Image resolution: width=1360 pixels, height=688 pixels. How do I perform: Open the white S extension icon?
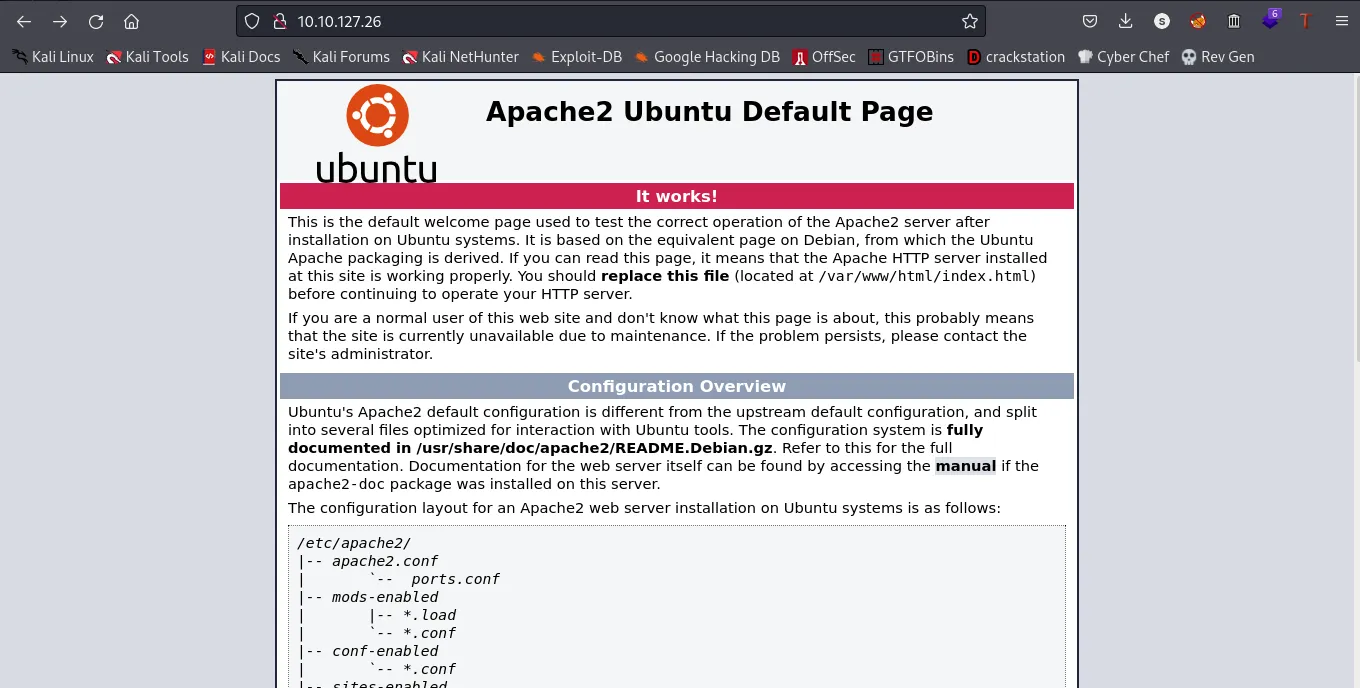tap(1161, 21)
